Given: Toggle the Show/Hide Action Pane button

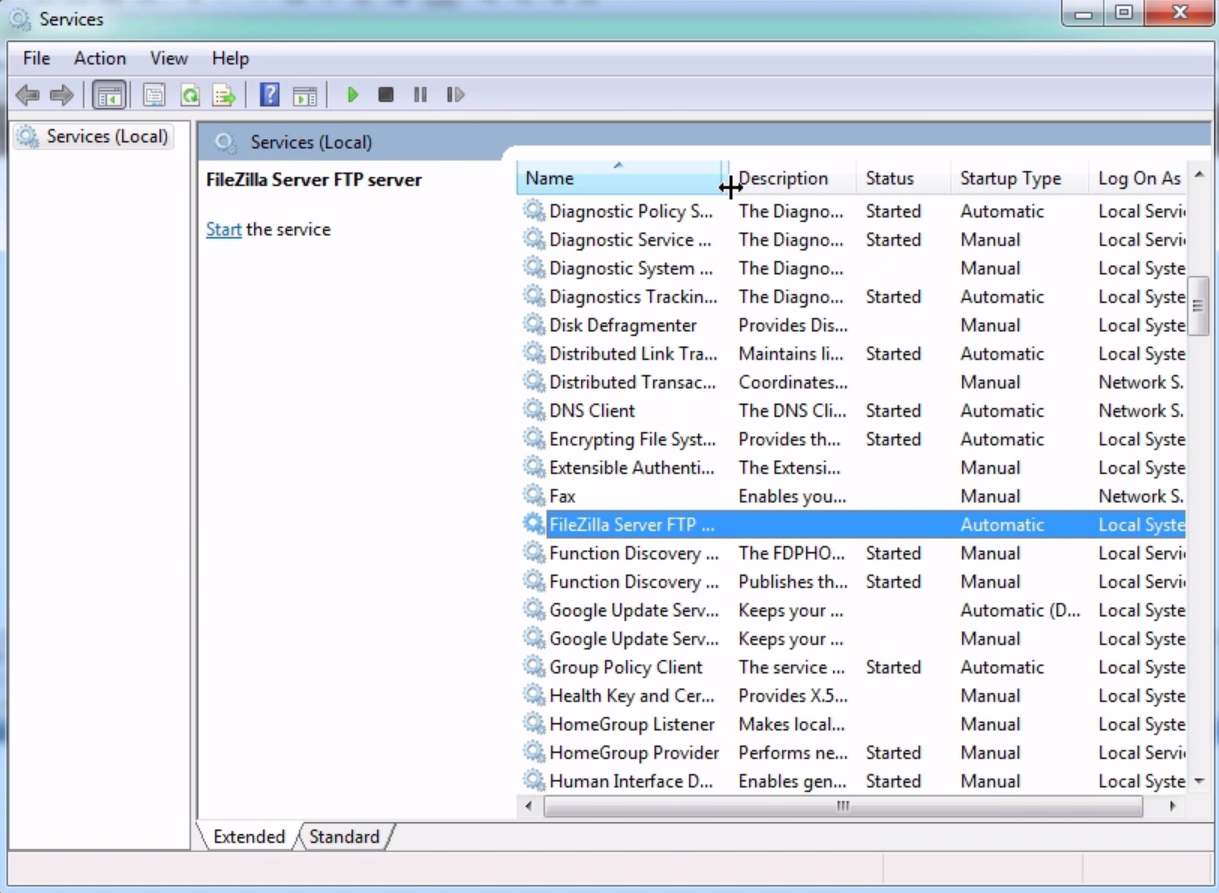Looking at the screenshot, I should pyautogui.click(x=305, y=95).
